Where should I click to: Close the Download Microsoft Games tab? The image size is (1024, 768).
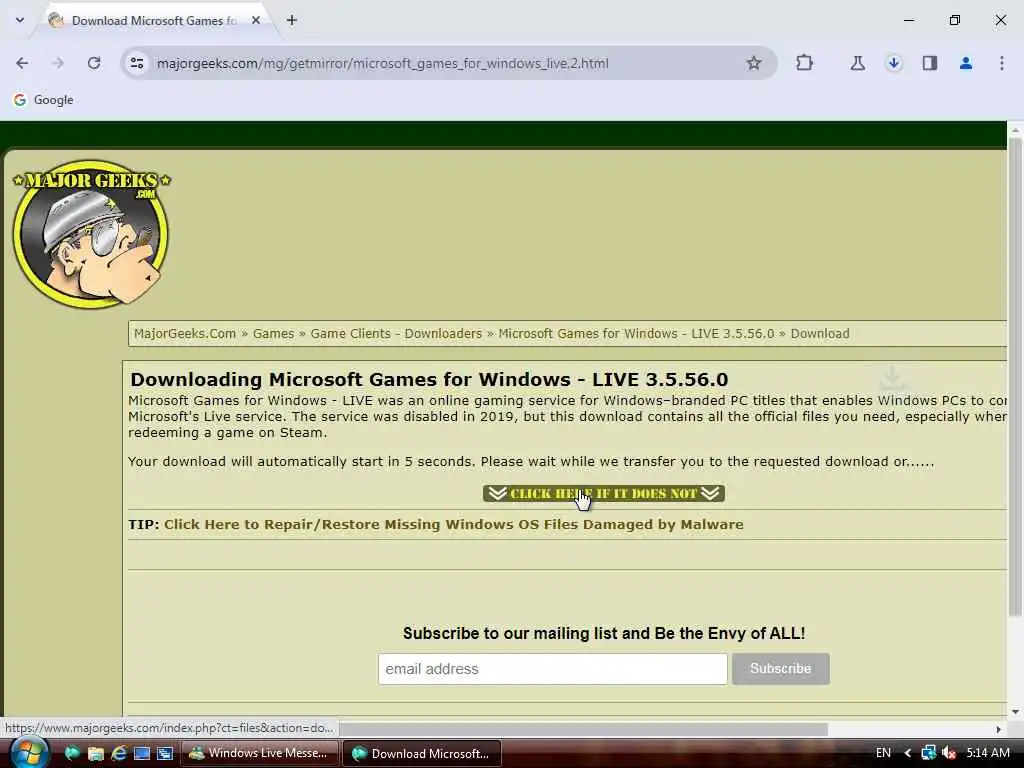click(x=256, y=20)
